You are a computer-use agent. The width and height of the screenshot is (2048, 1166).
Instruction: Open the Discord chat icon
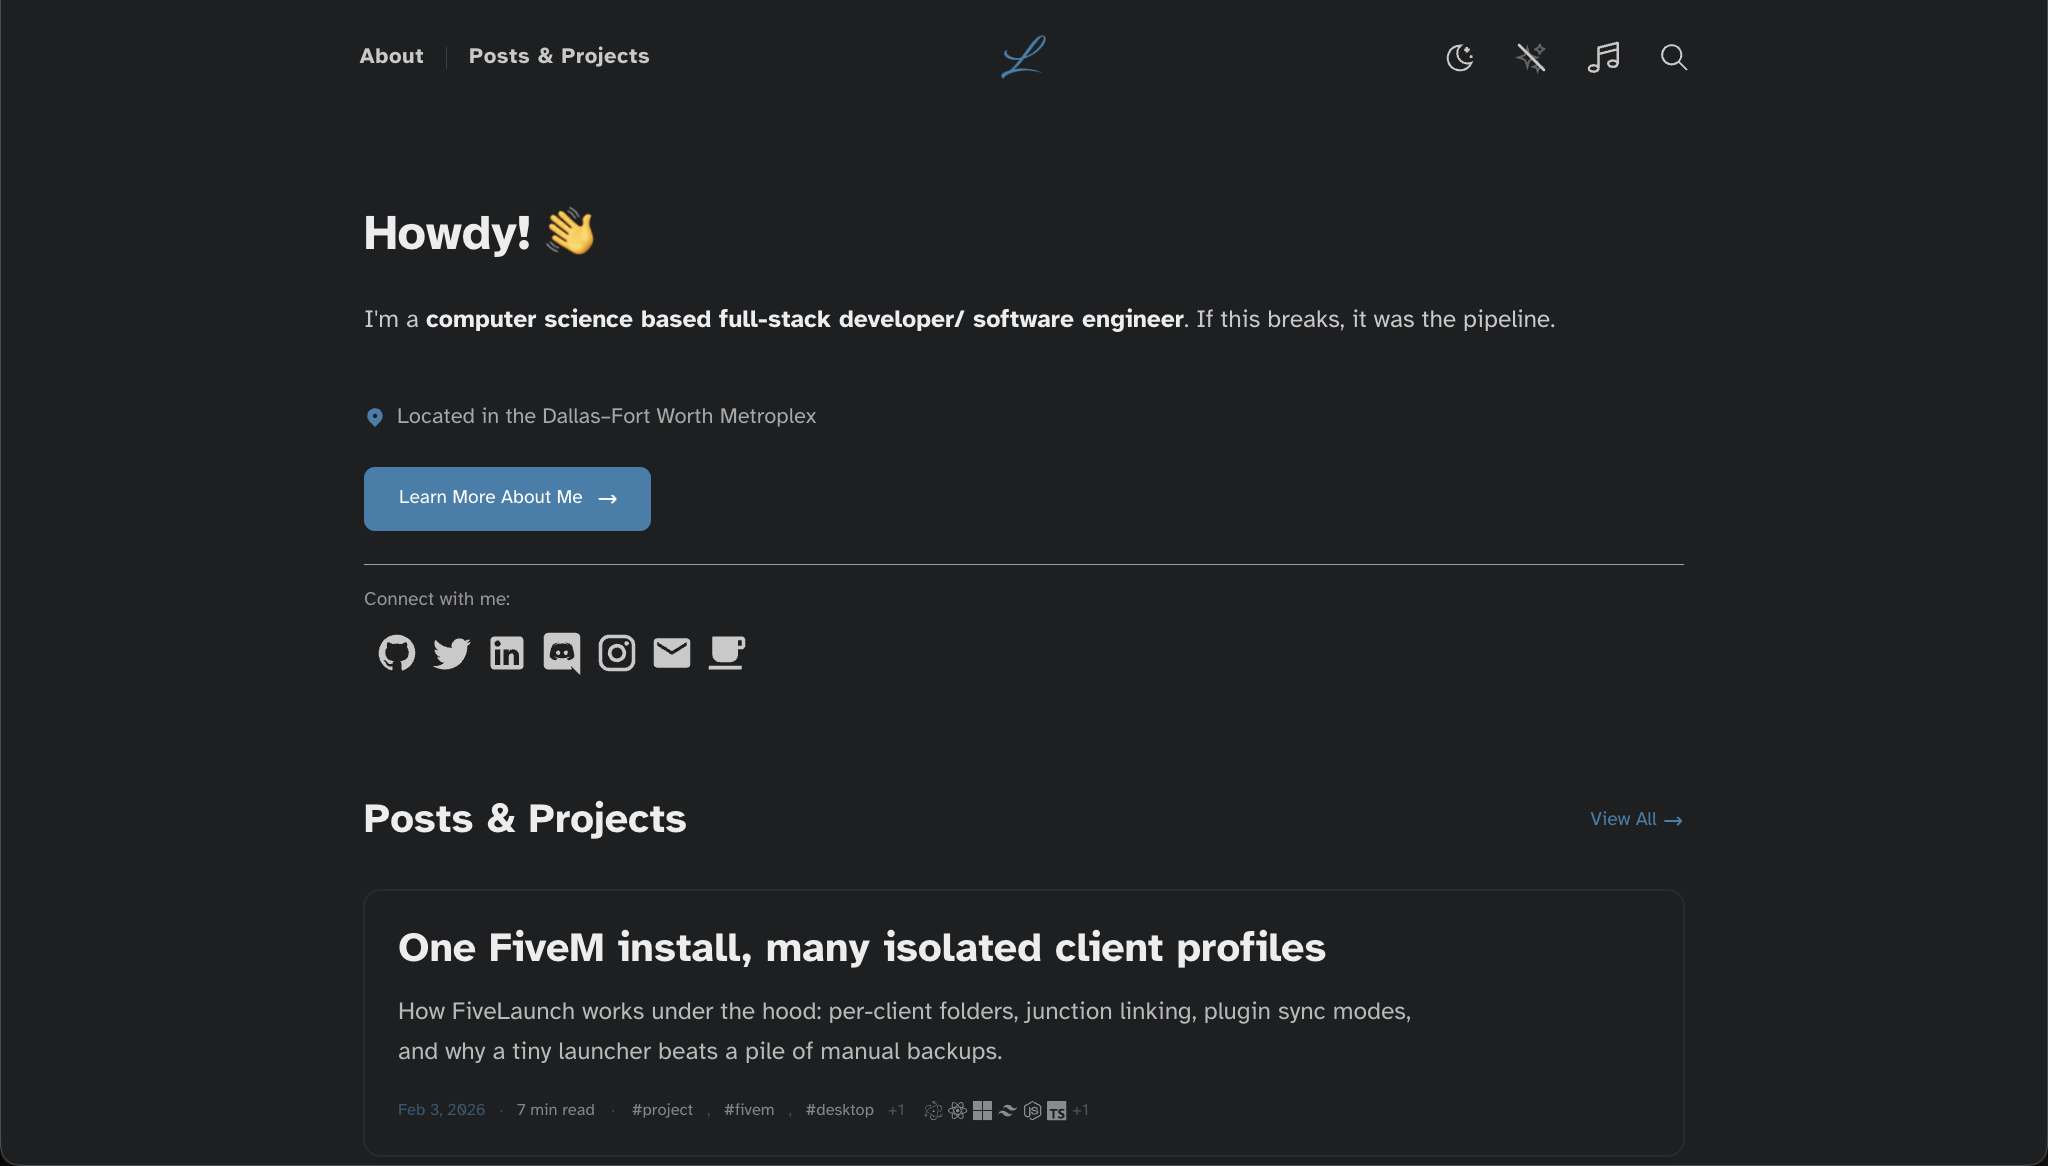[562, 653]
